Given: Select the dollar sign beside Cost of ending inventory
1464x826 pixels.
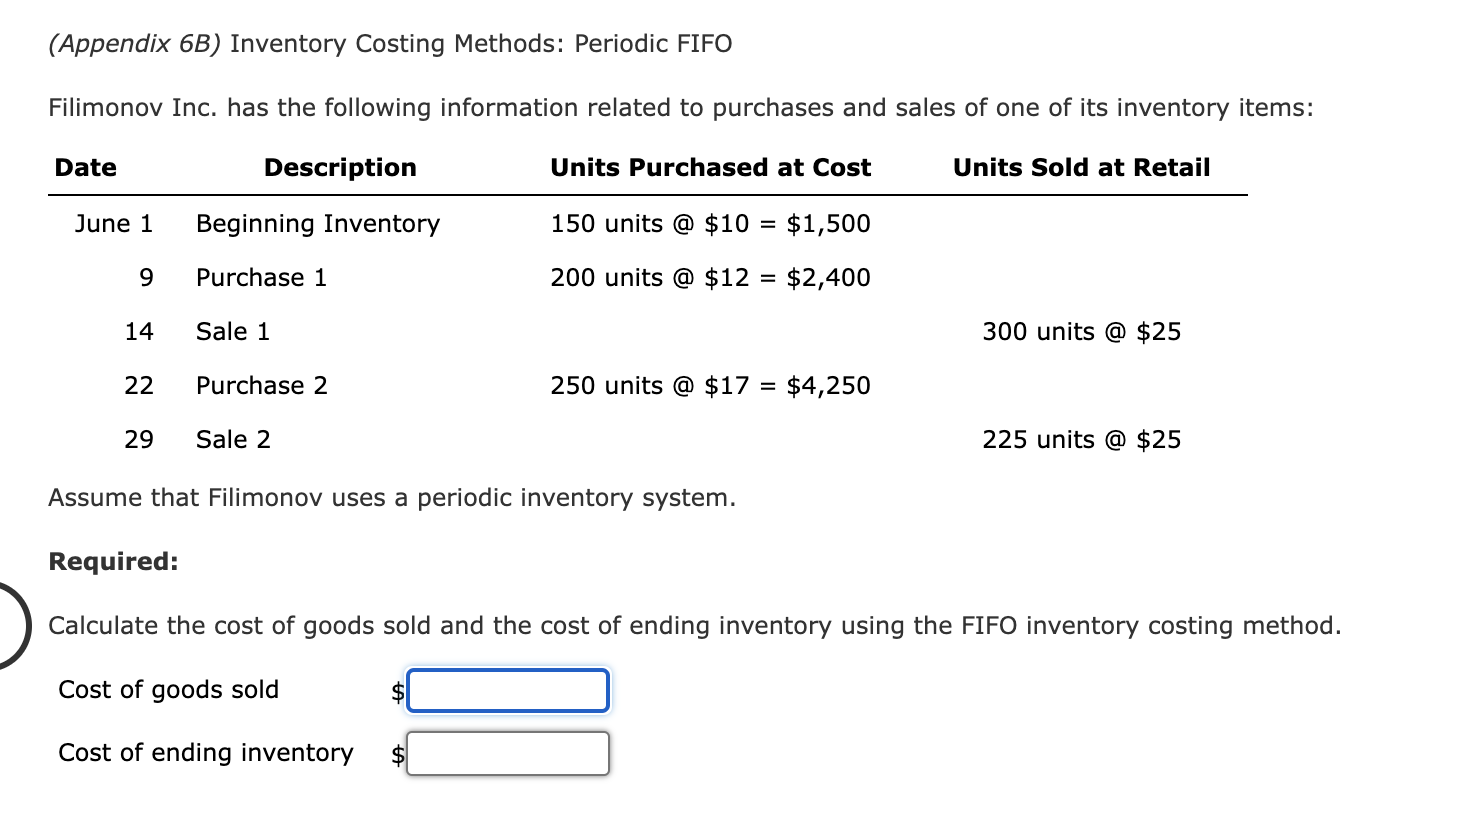Looking at the screenshot, I should click(x=396, y=753).
